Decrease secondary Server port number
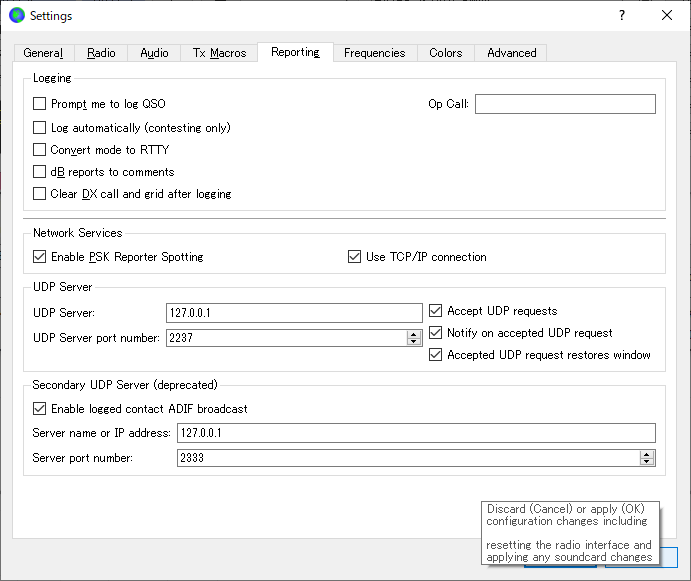Viewport: 691px width, 581px height. [x=646, y=462]
